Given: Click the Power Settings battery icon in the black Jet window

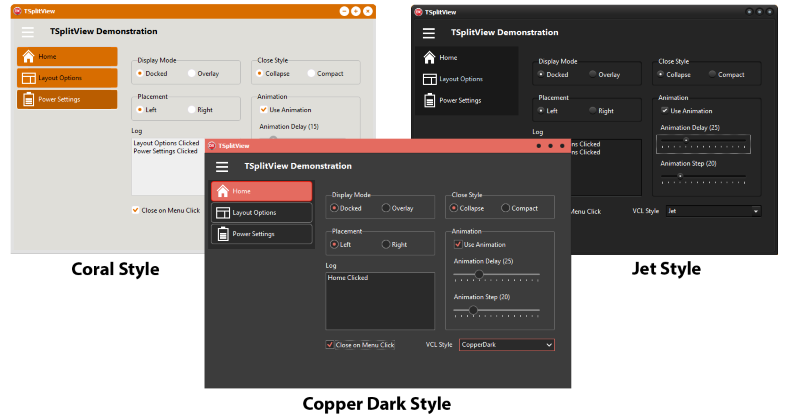Looking at the screenshot, I should pos(429,100).
